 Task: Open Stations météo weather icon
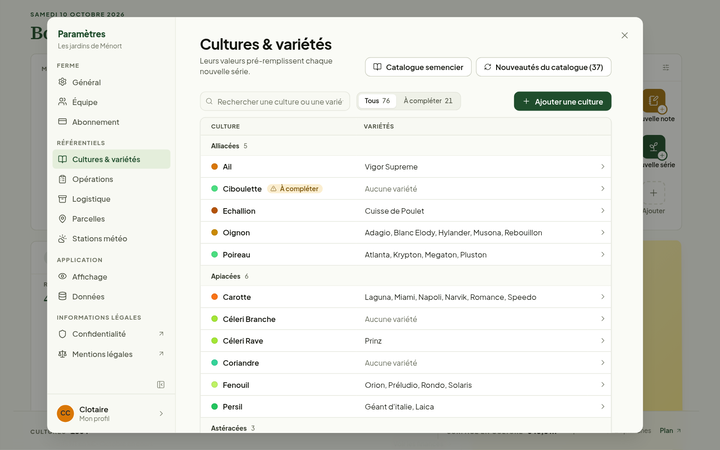62,238
